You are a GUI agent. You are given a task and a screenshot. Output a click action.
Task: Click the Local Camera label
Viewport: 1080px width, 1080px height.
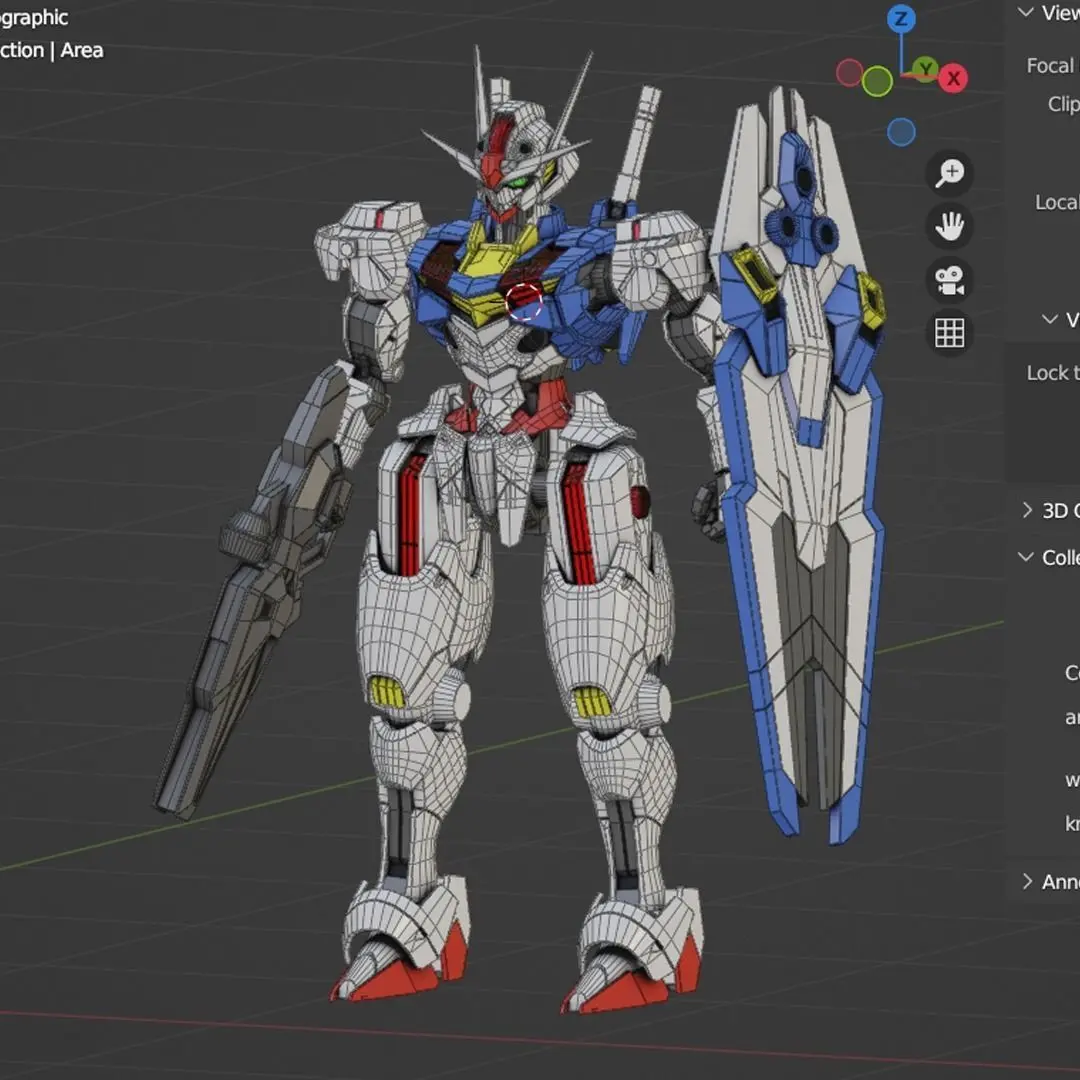click(1057, 202)
